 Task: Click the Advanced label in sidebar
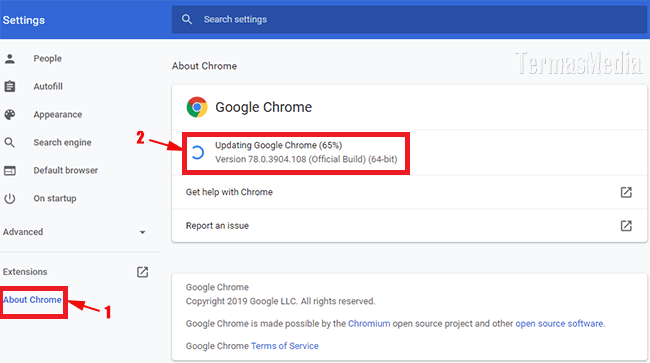coord(23,232)
